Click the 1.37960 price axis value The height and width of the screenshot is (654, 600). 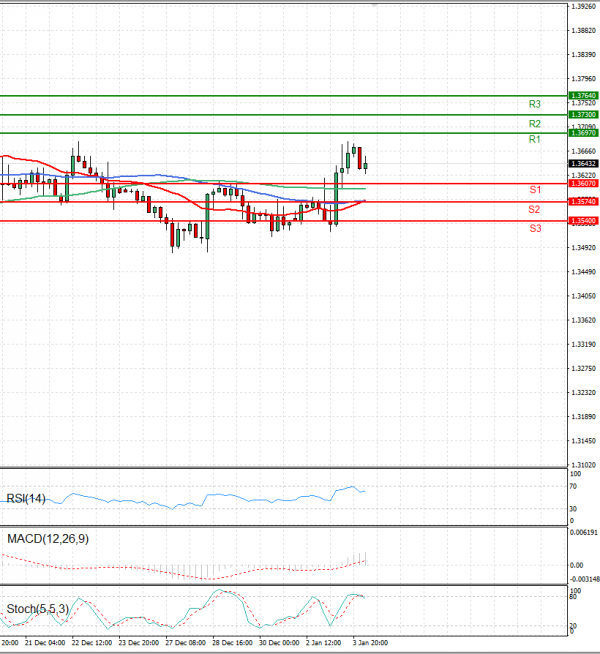pyautogui.click(x=583, y=78)
